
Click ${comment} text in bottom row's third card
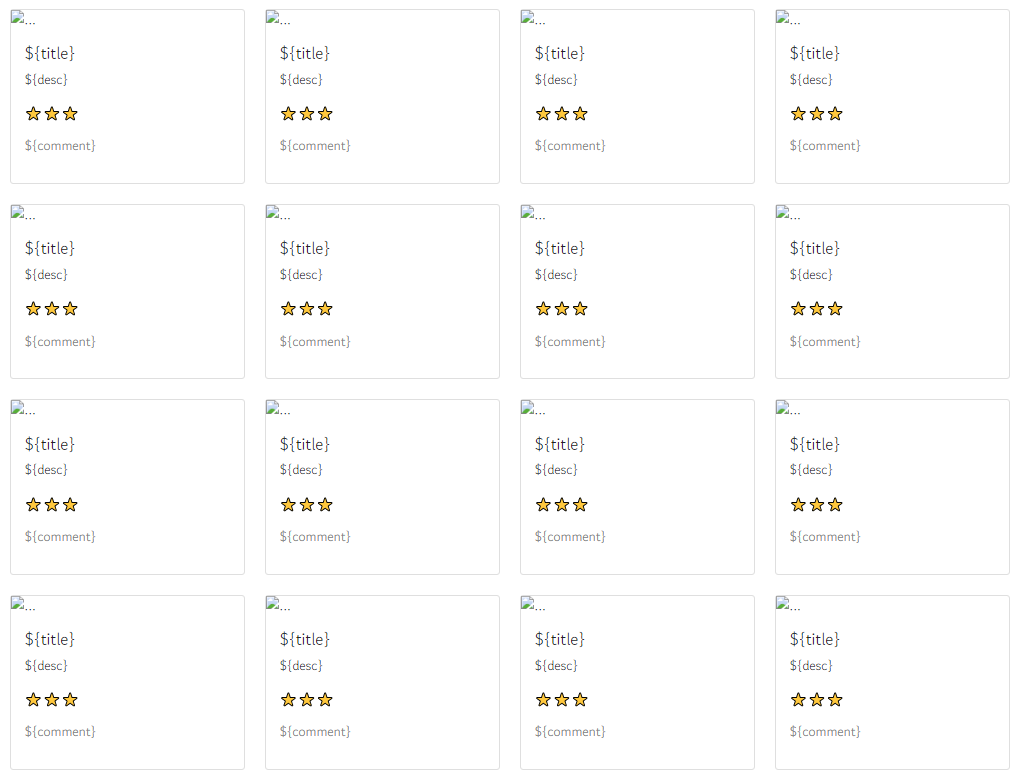(570, 732)
